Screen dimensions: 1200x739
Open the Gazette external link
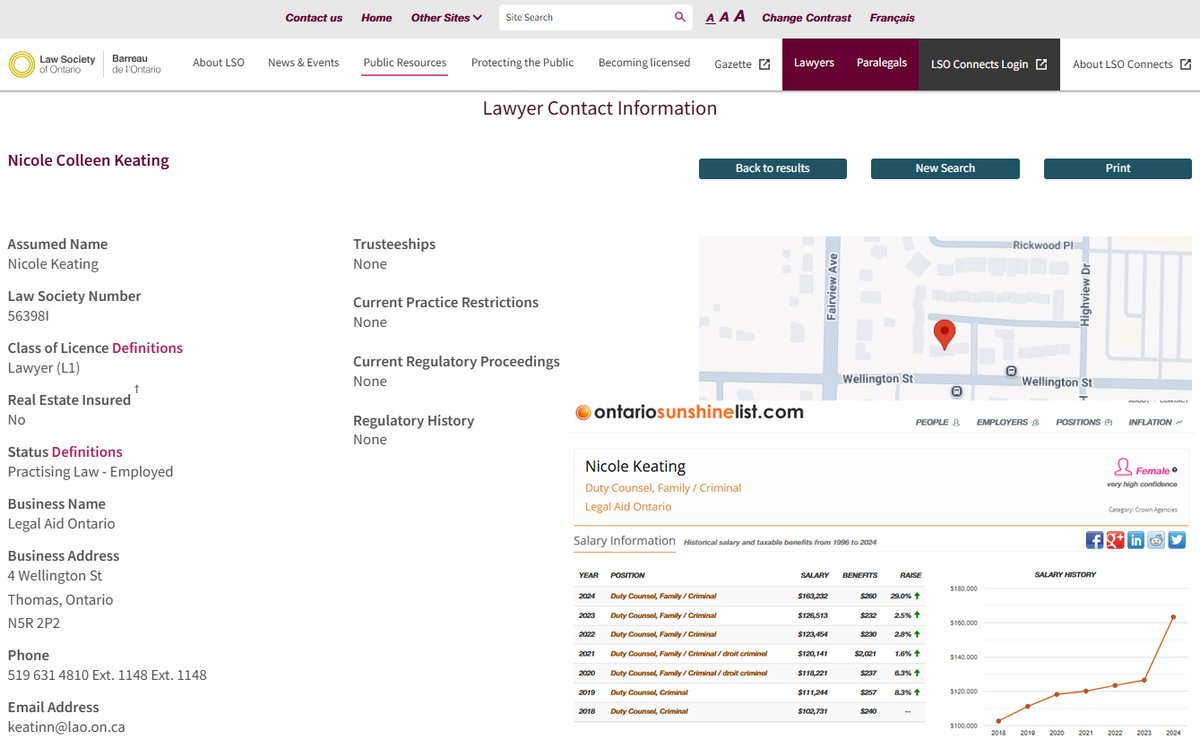pyautogui.click(x=742, y=64)
